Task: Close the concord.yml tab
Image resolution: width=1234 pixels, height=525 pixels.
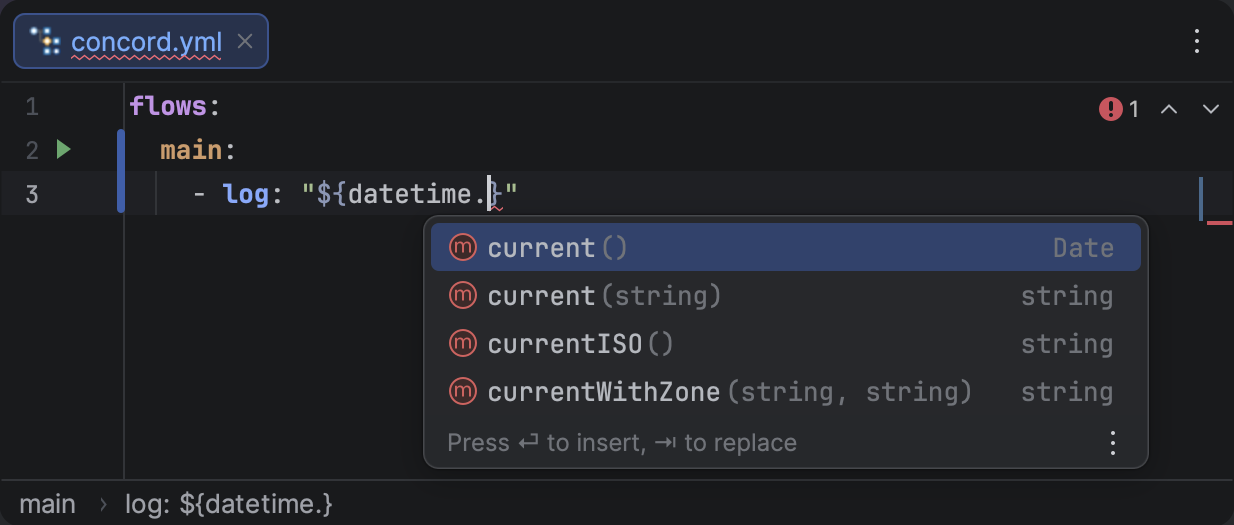Action: tap(245, 42)
